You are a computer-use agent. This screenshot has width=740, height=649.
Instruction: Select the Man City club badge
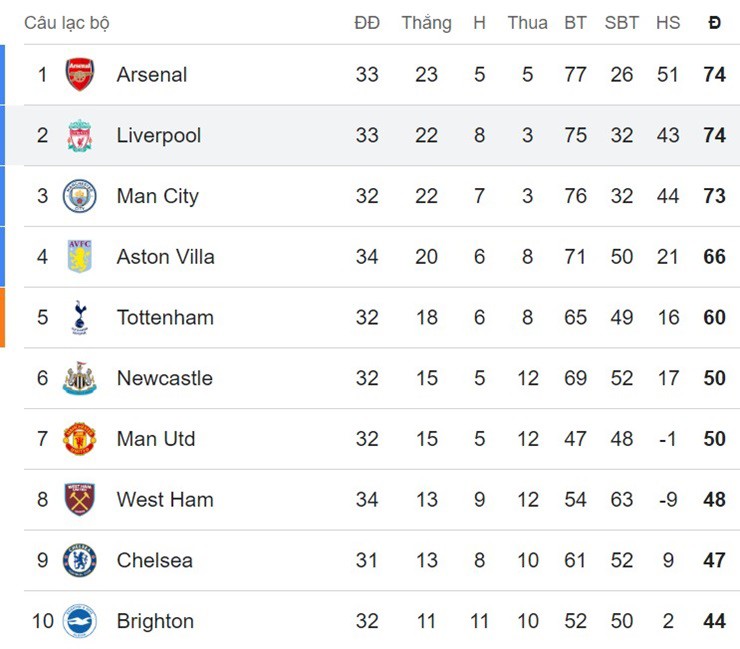coord(80,196)
